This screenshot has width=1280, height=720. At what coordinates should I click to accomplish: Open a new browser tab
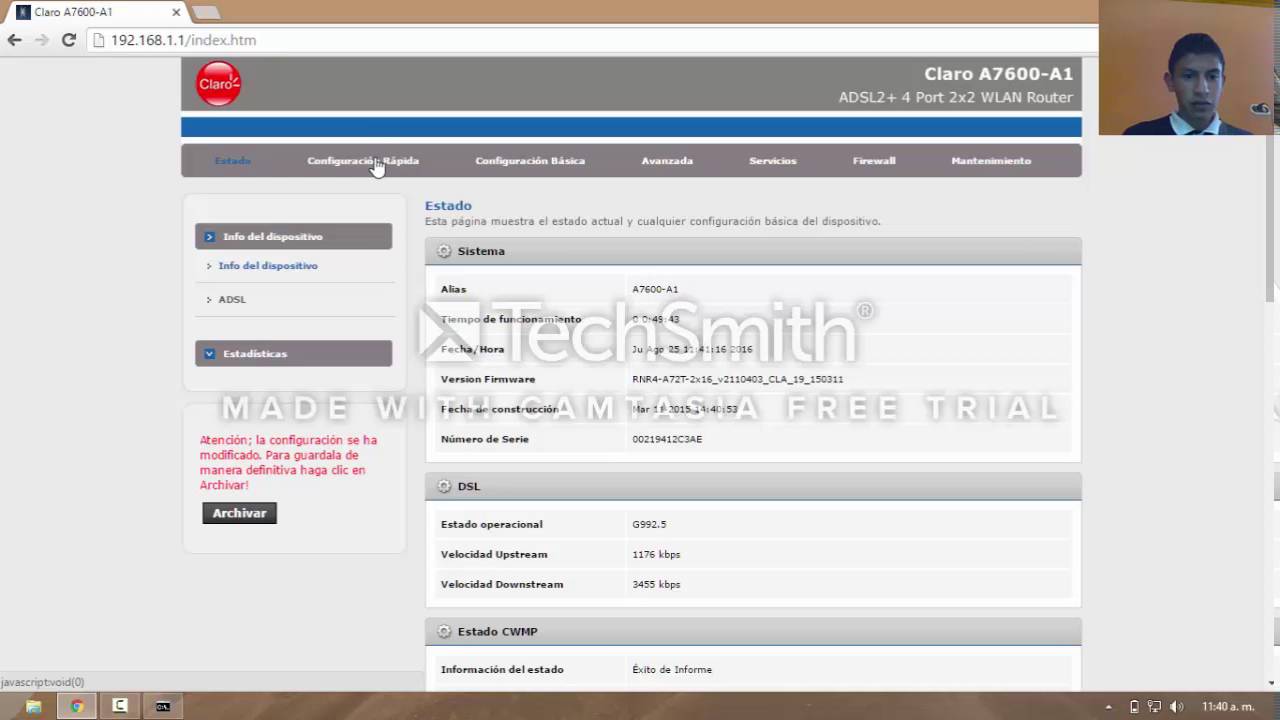(x=206, y=12)
